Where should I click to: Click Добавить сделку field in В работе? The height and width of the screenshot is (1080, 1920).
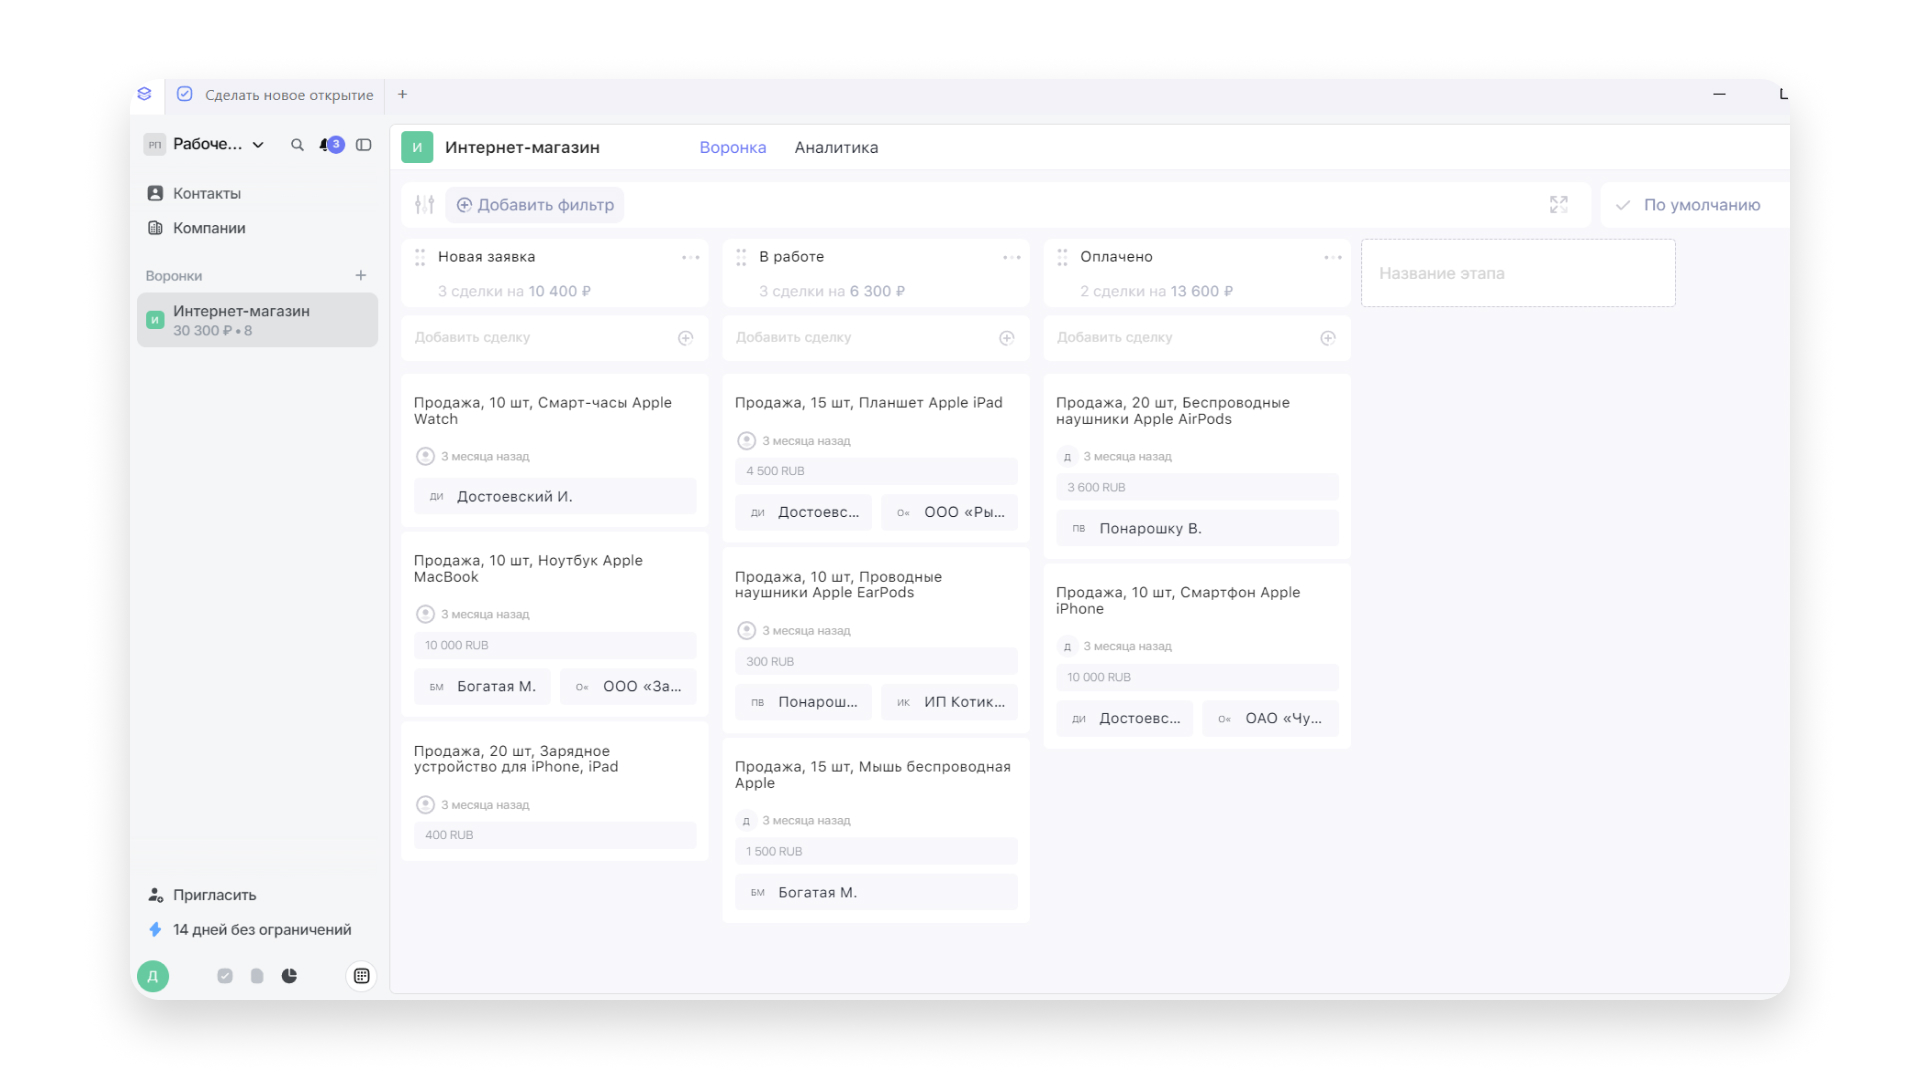click(876, 338)
